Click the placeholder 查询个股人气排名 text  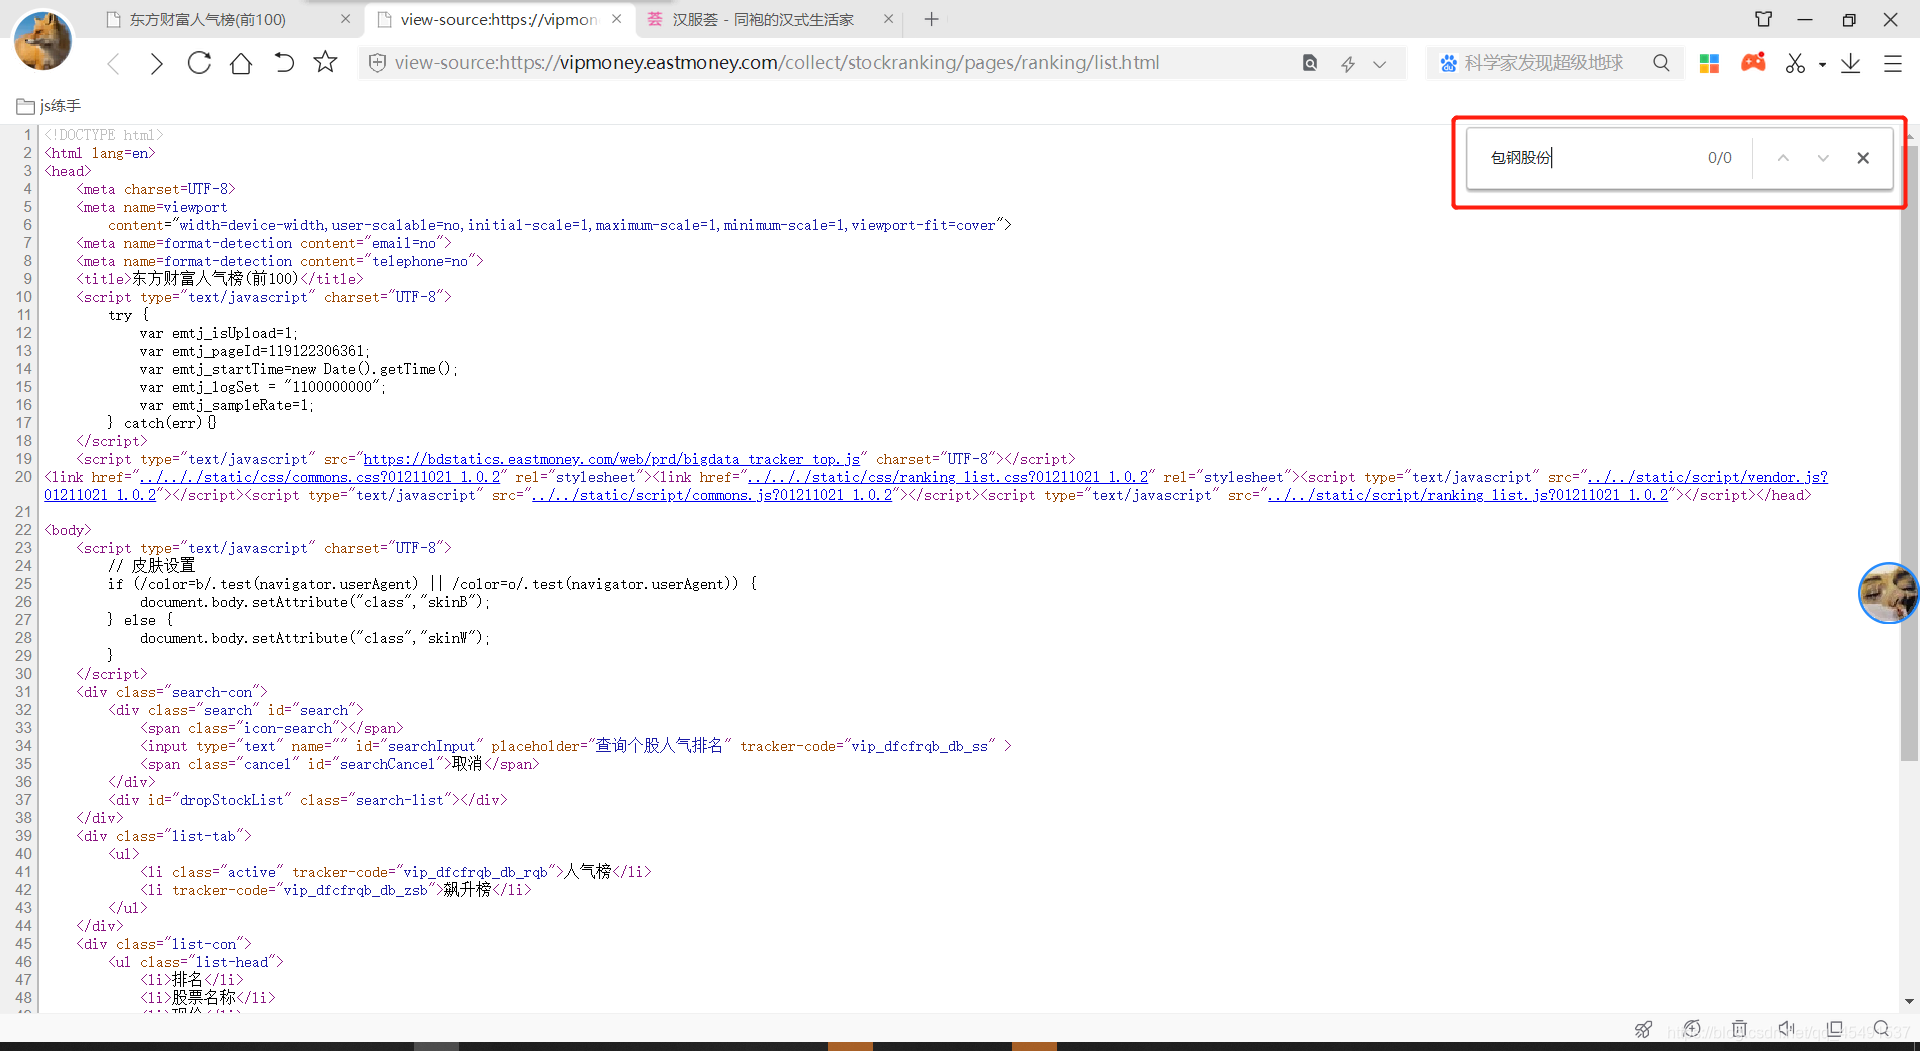(x=659, y=746)
